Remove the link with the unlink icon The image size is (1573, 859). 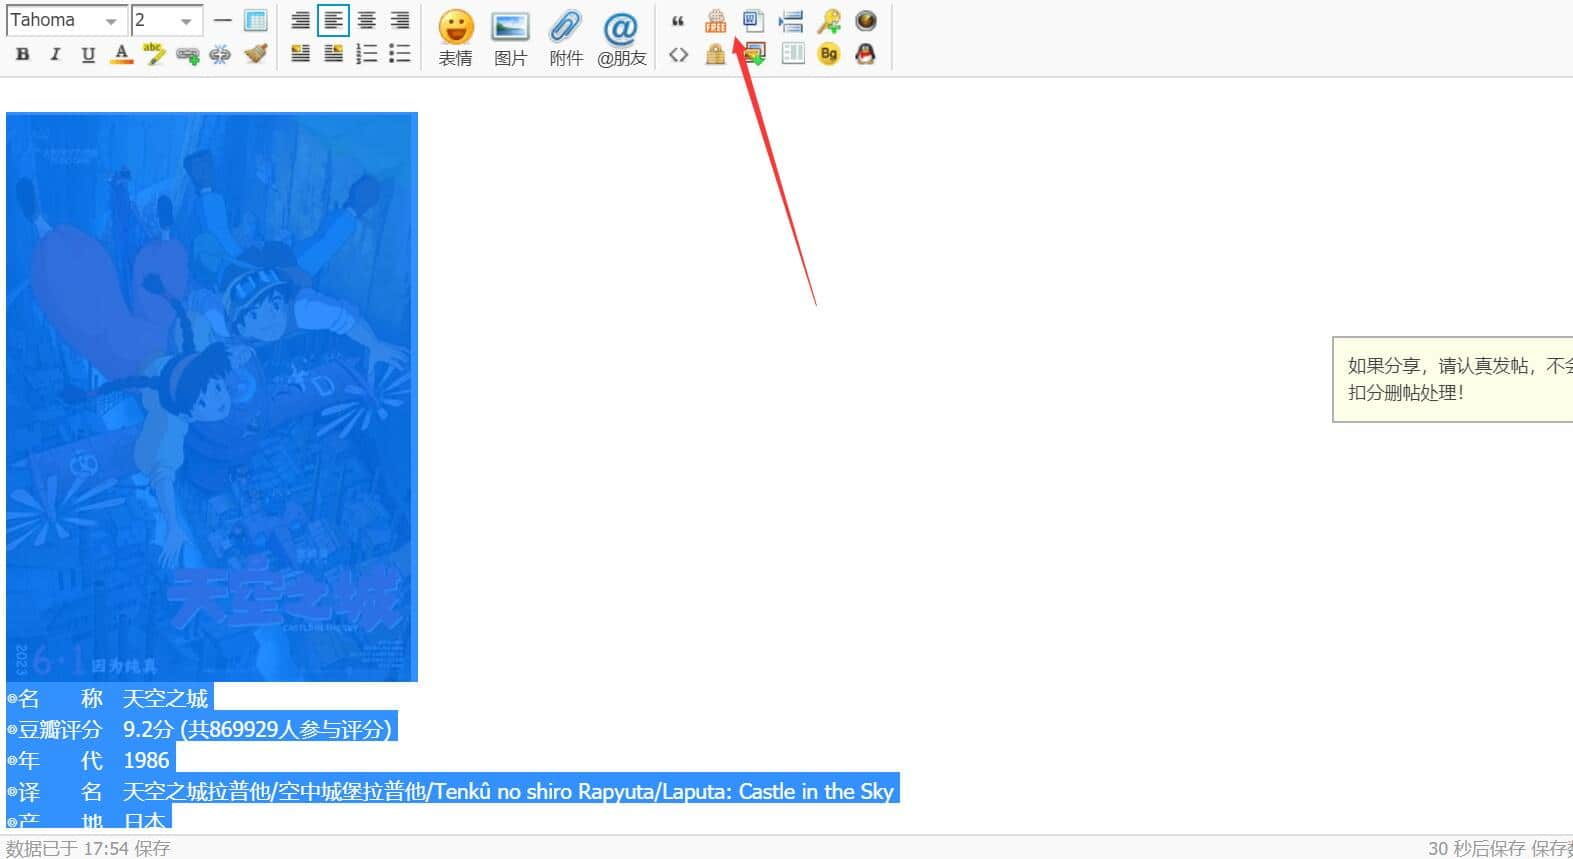(220, 54)
